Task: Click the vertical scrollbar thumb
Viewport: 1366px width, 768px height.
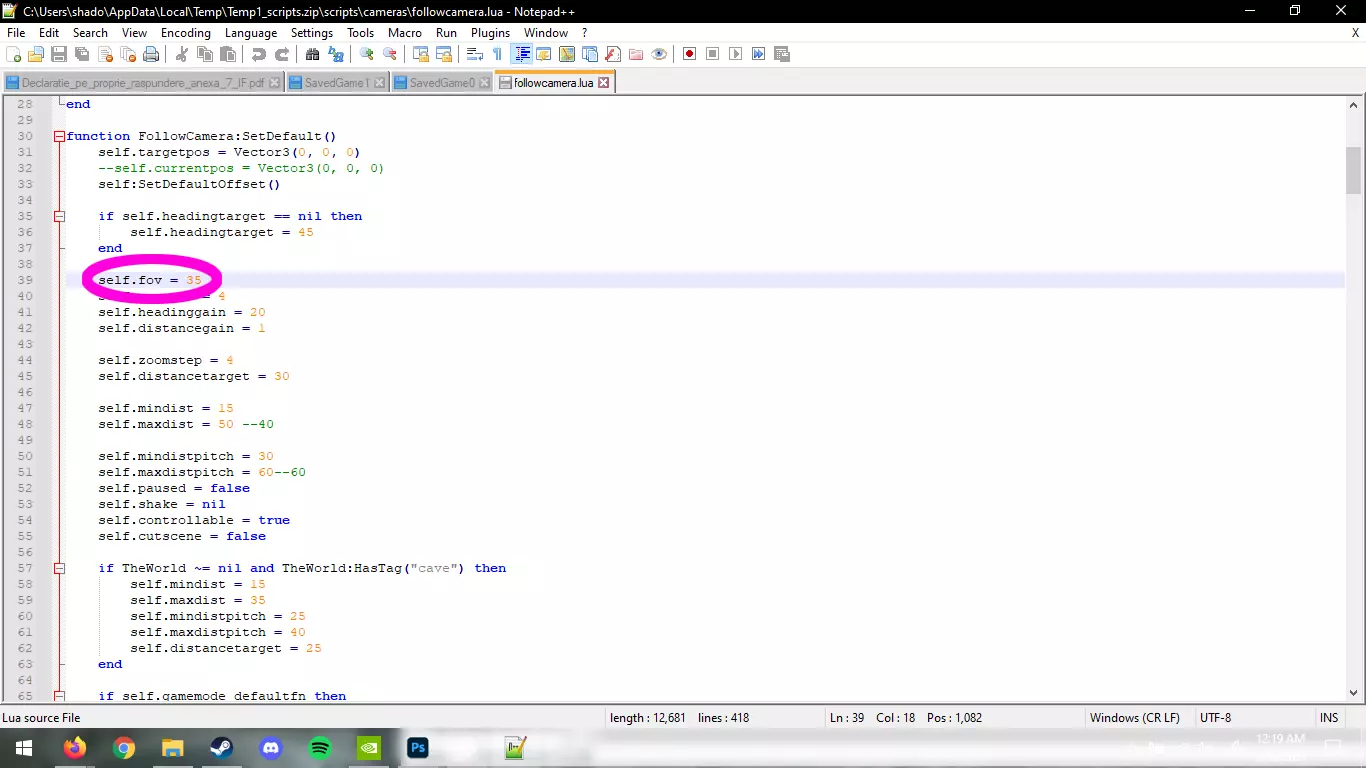Action: coord(1353,170)
